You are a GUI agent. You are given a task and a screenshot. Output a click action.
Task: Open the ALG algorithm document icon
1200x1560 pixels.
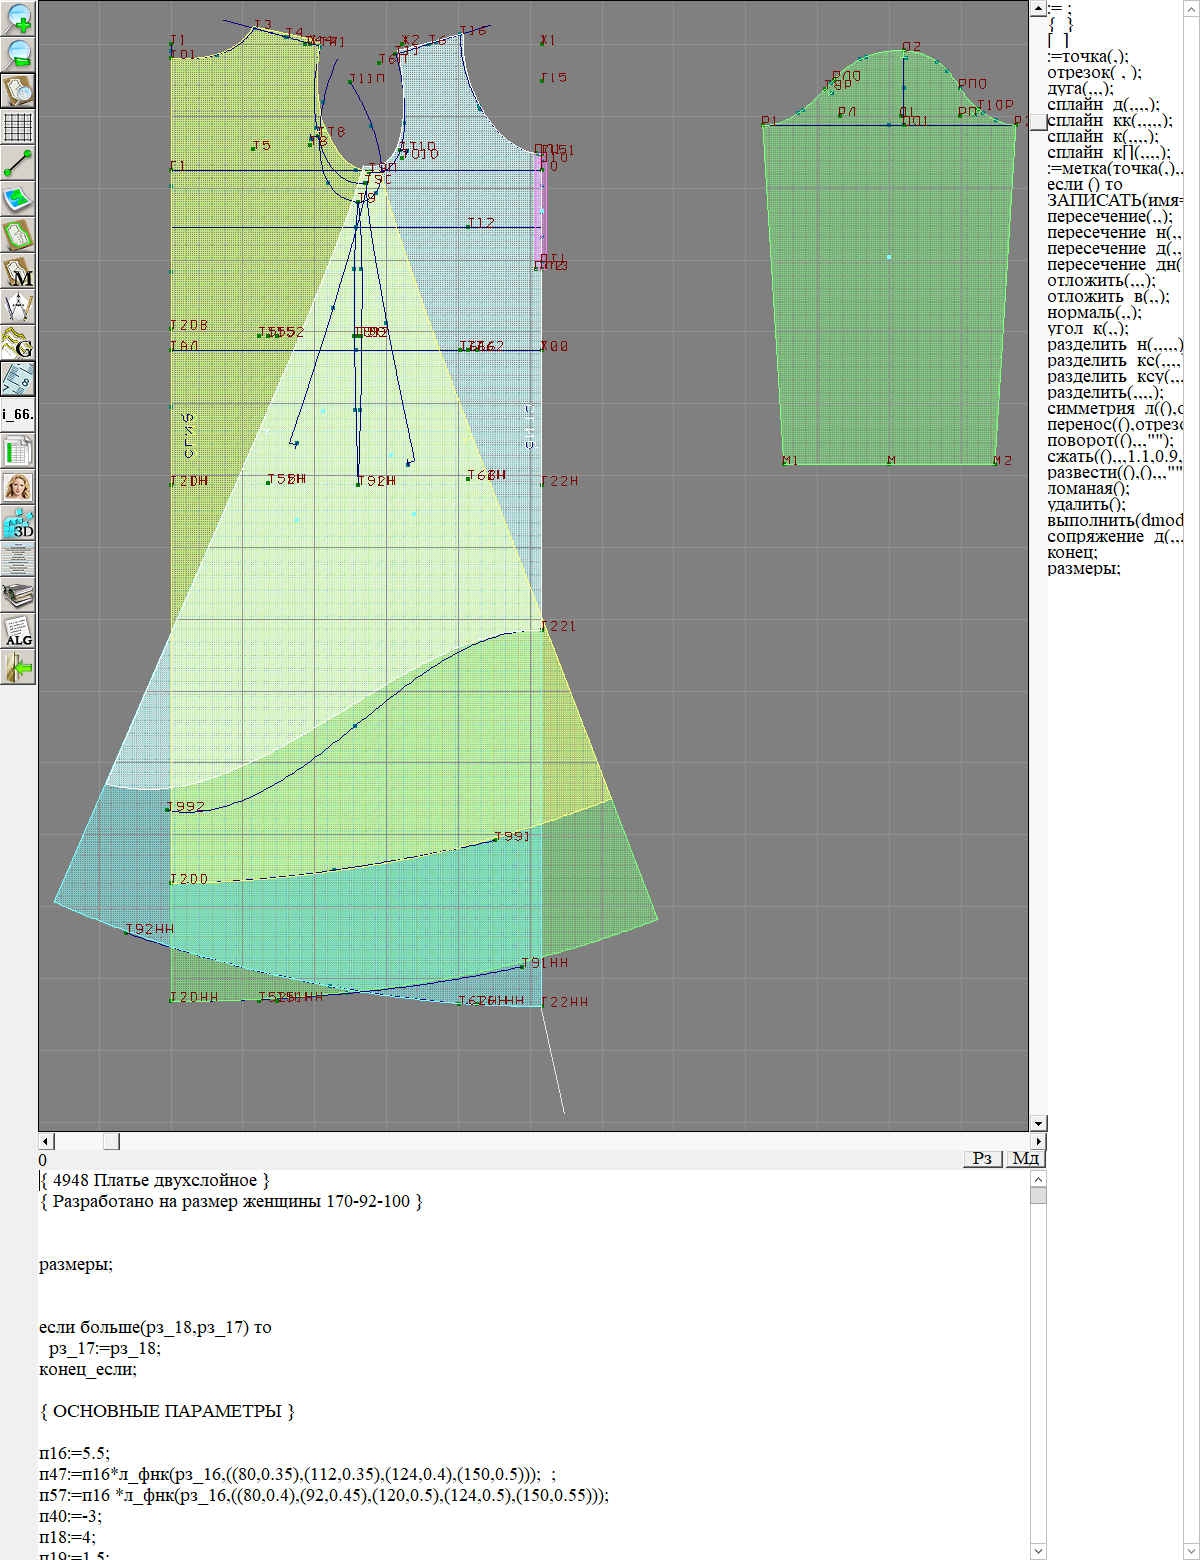tap(18, 631)
